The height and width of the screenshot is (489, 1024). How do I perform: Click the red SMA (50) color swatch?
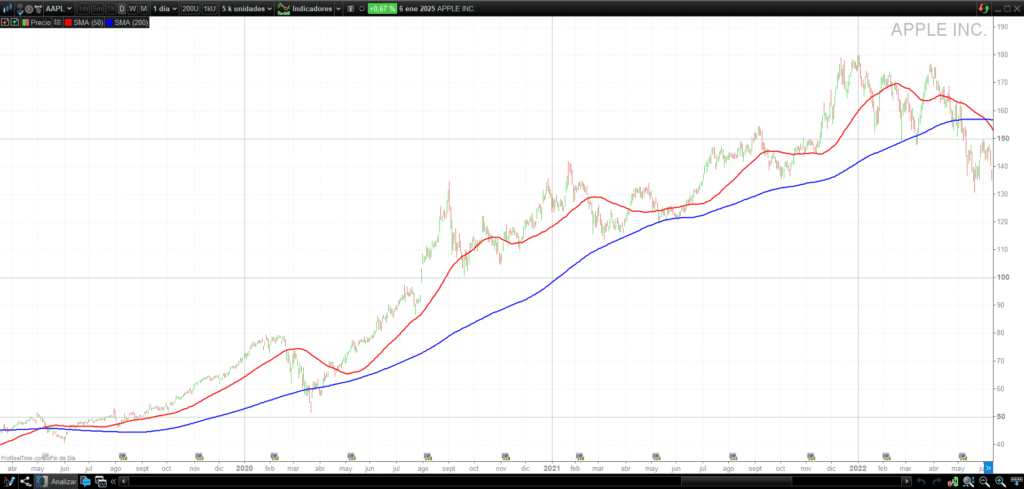pyautogui.click(x=68, y=21)
